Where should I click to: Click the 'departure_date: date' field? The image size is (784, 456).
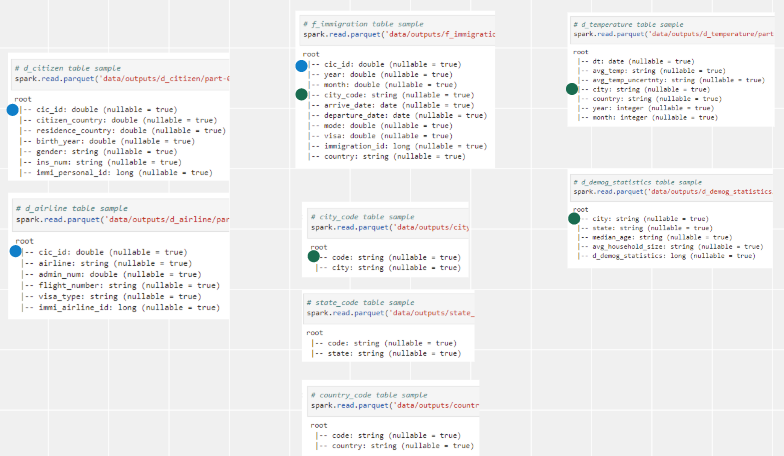coord(398,115)
